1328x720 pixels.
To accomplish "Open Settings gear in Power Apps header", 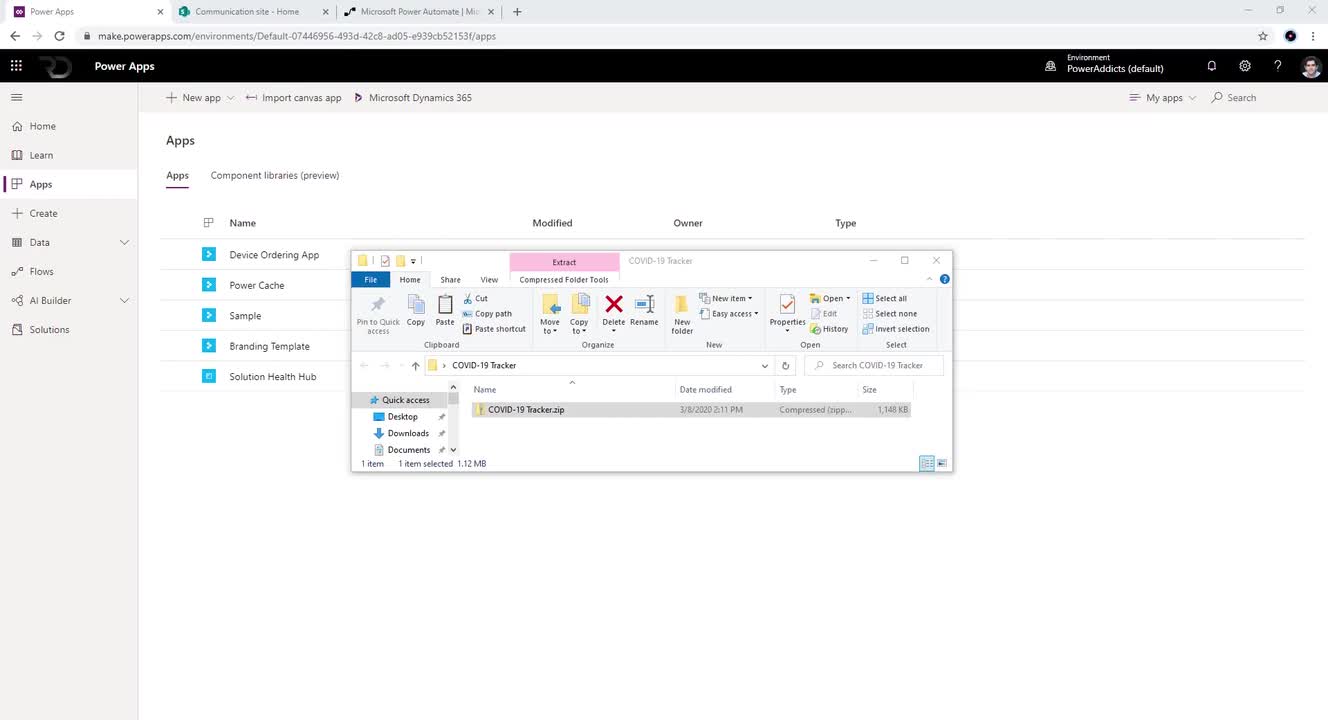I will pyautogui.click(x=1245, y=66).
